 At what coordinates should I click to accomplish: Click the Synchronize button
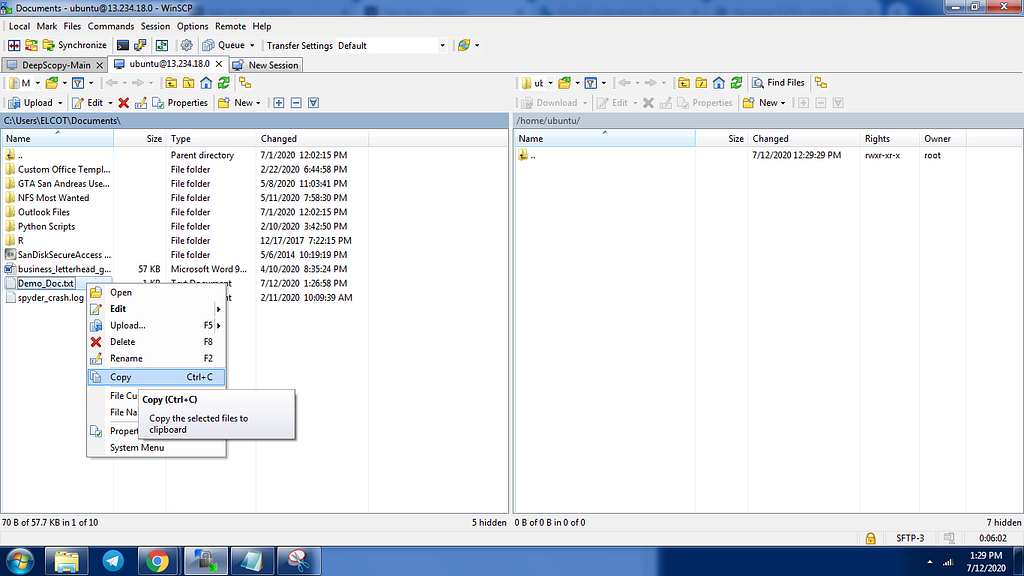(74, 45)
